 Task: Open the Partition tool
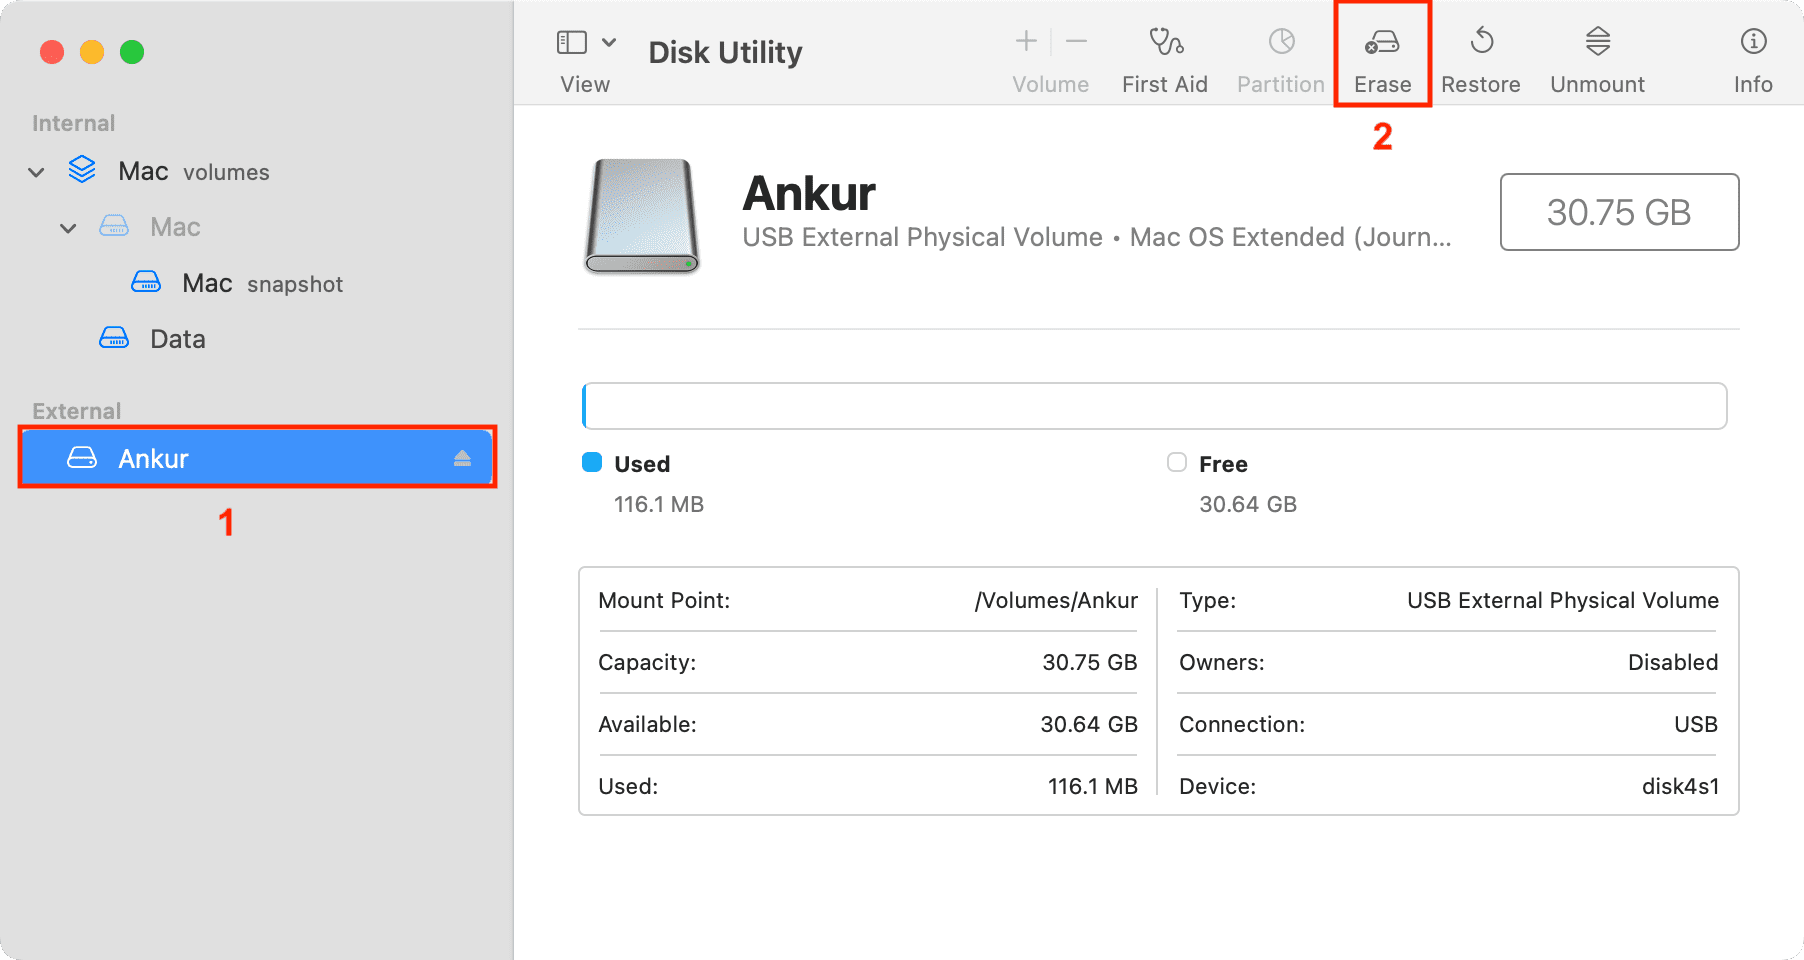(x=1281, y=61)
